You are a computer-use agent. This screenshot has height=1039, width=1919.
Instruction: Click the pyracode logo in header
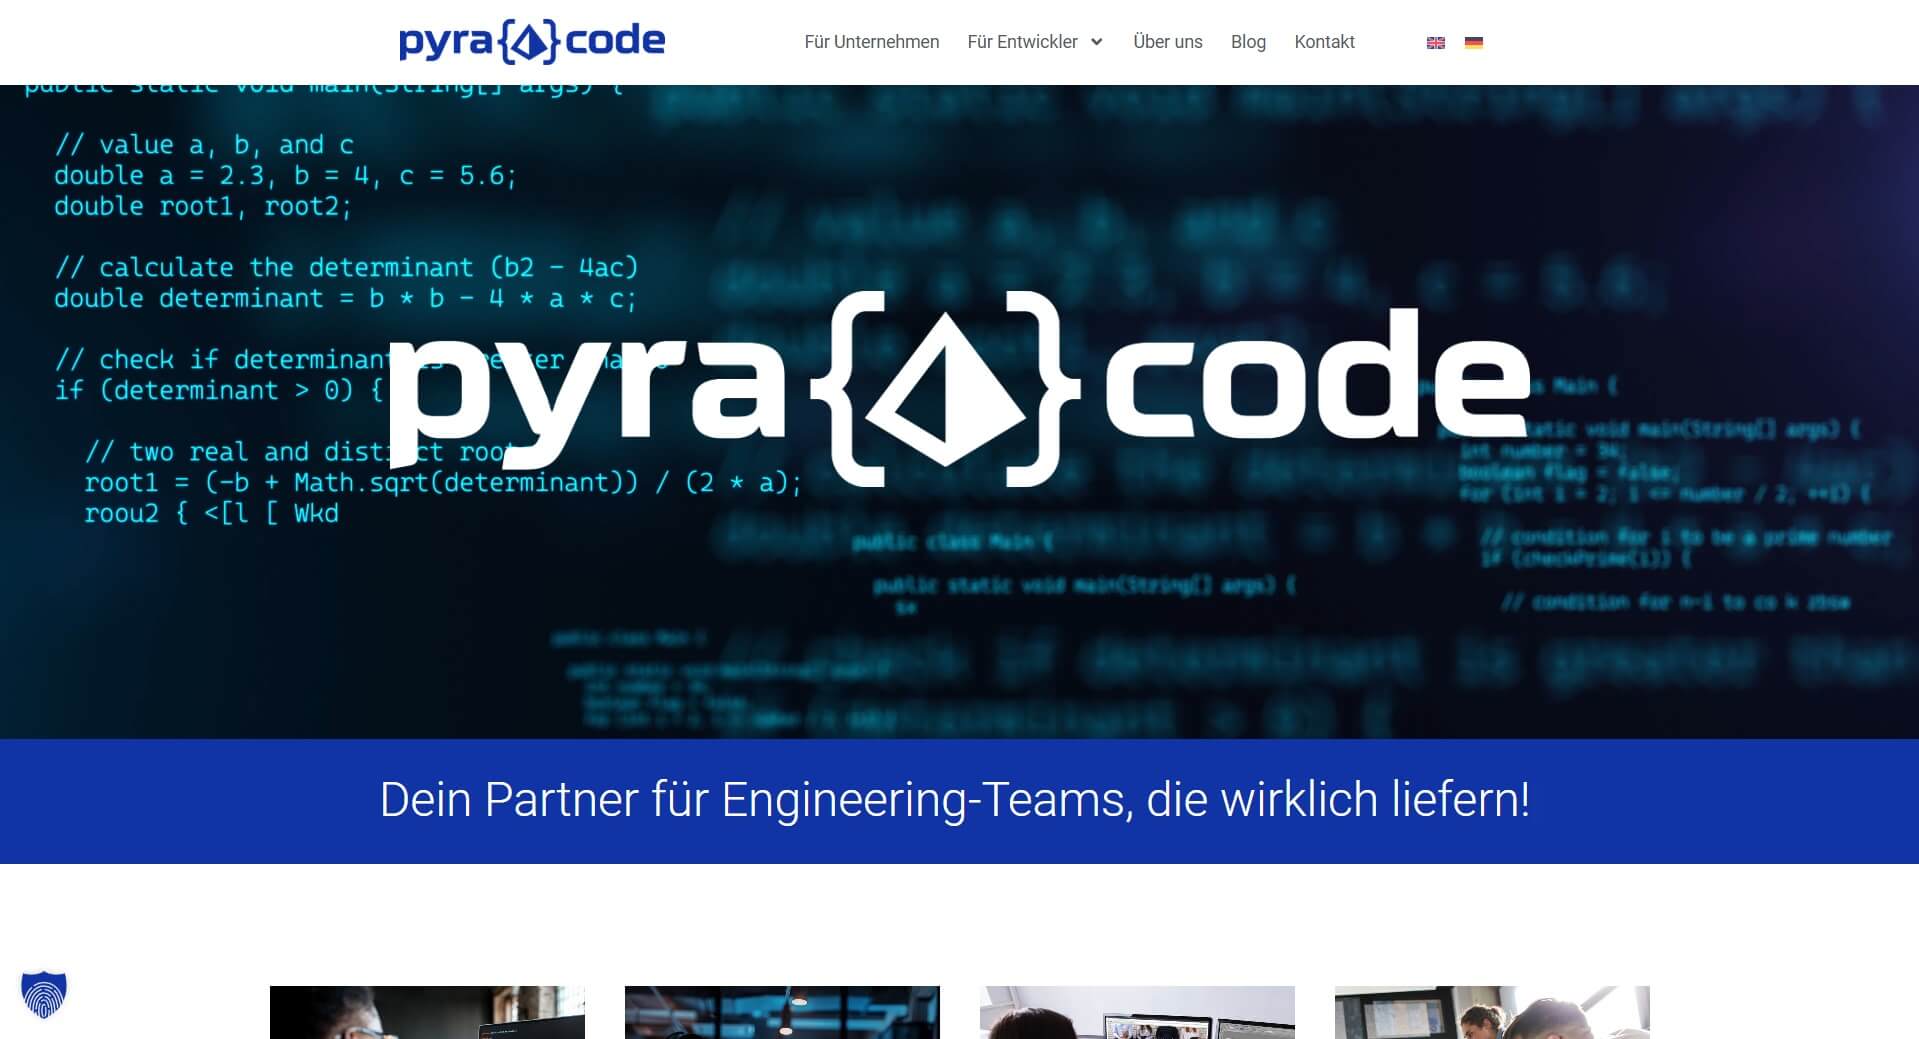[531, 42]
